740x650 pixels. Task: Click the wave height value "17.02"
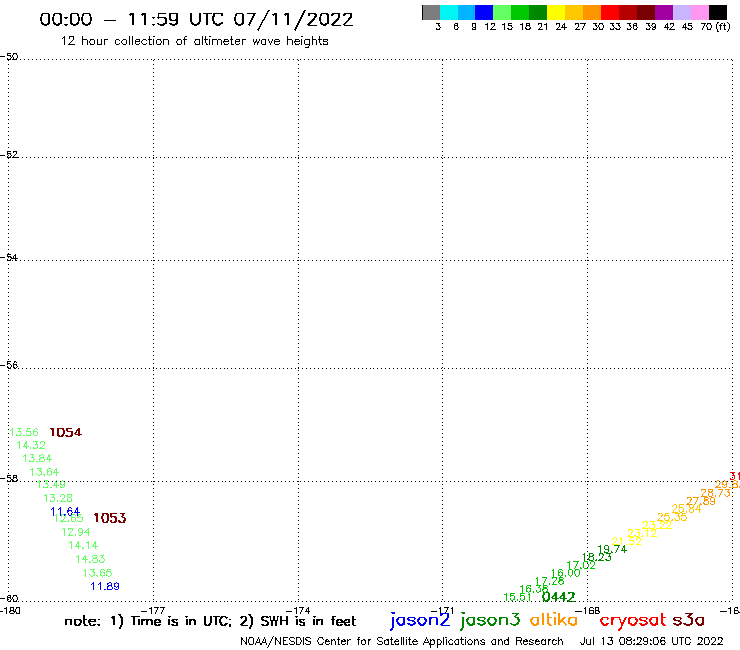(x=581, y=565)
